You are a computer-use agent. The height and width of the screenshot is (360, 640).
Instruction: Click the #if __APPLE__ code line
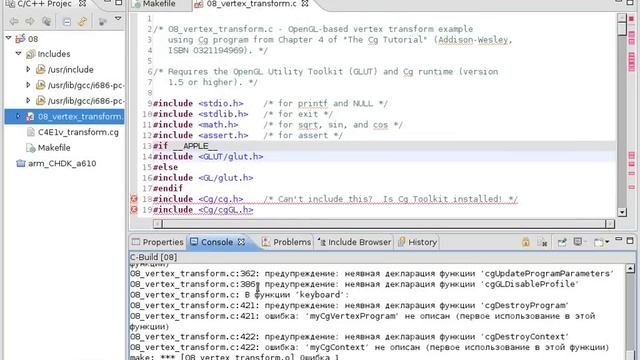pos(185,146)
